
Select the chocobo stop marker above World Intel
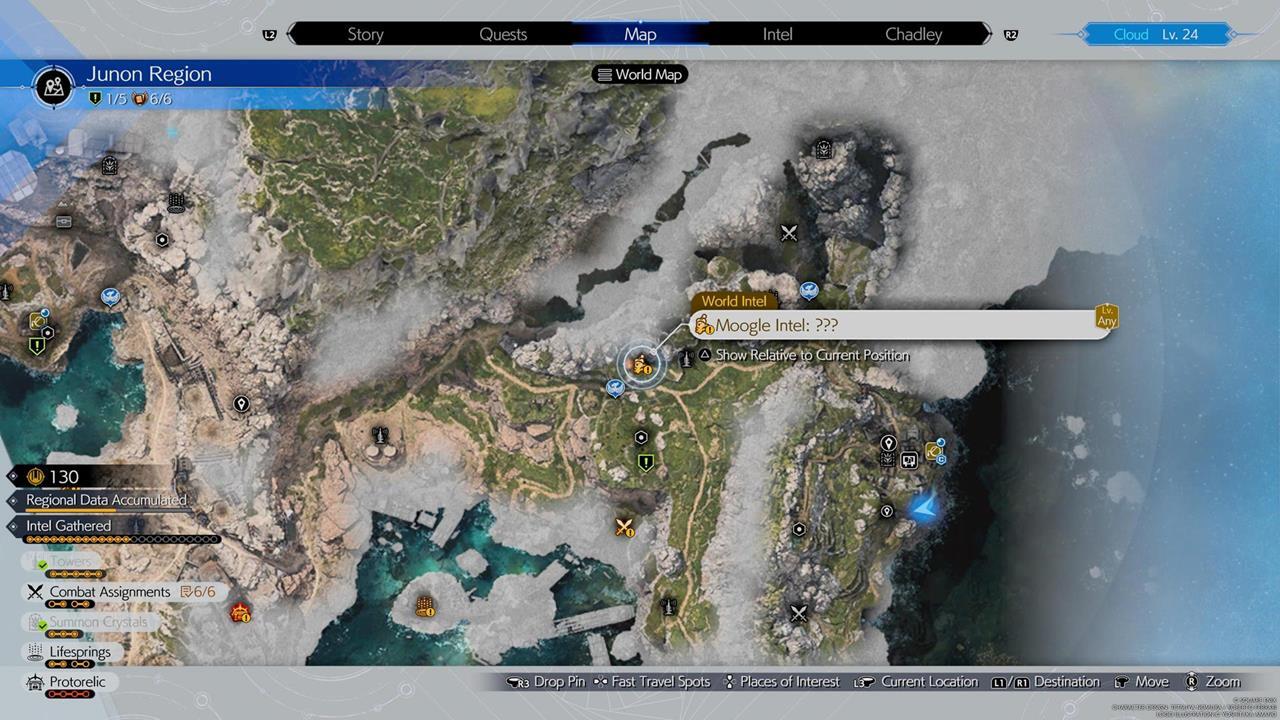809,291
